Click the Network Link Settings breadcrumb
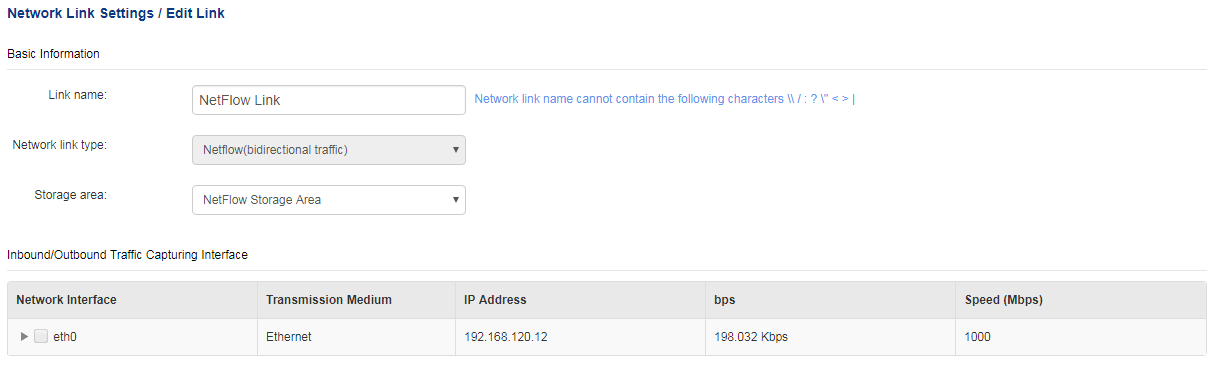Screen dimensions: 1215x366 pos(81,15)
